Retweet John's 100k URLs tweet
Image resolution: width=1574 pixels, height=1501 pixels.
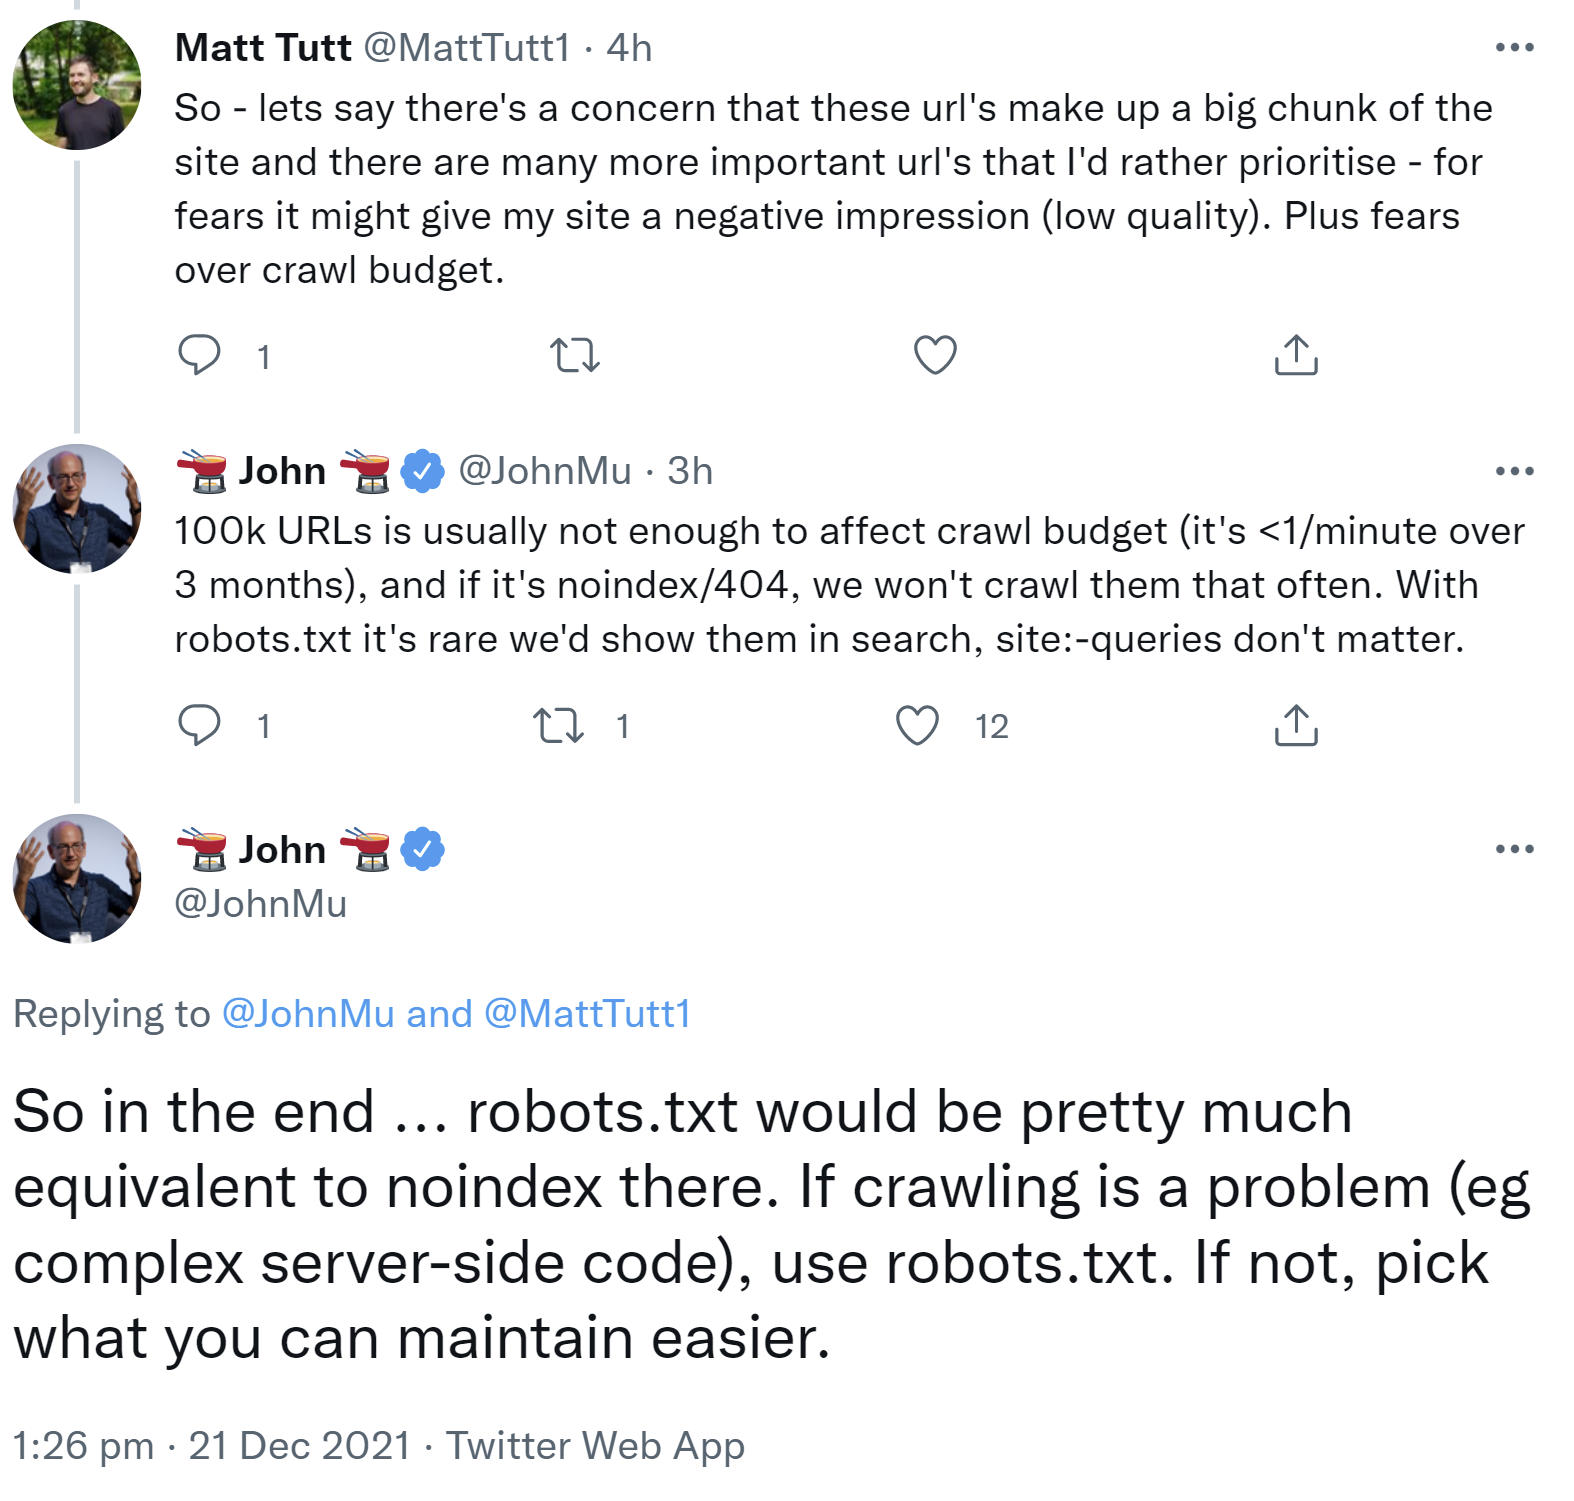point(558,725)
